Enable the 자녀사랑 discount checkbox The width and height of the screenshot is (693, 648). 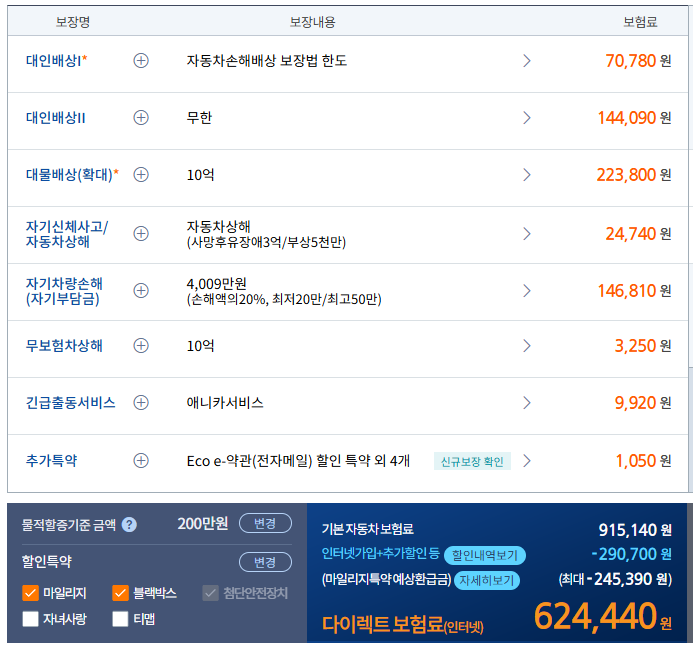point(30,619)
